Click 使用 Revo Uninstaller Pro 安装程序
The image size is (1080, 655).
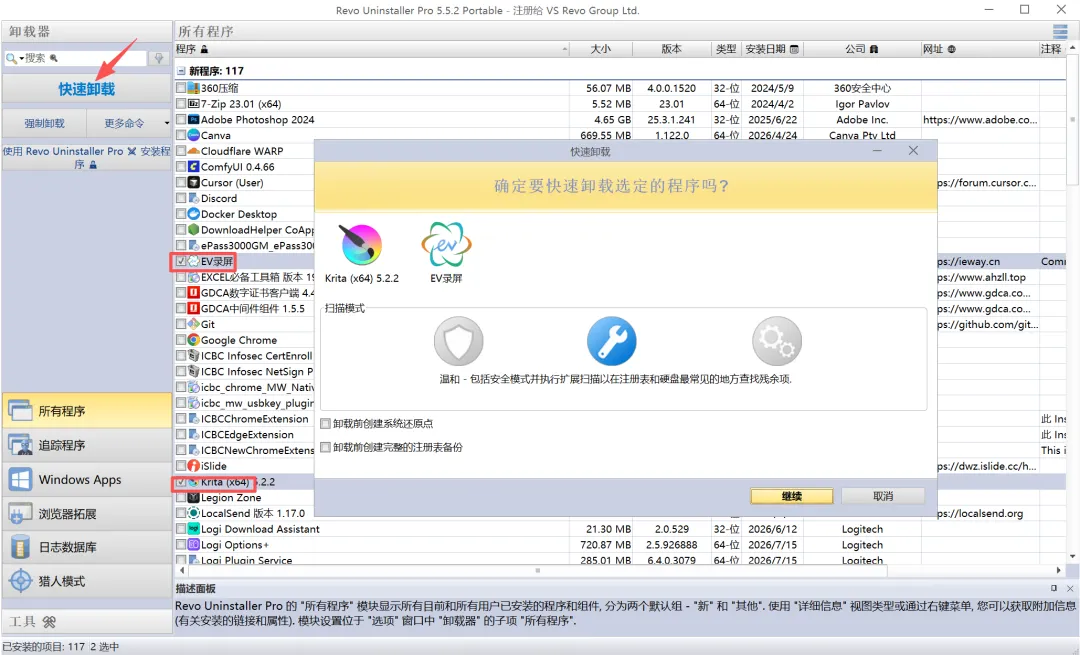pyautogui.click(x=87, y=157)
